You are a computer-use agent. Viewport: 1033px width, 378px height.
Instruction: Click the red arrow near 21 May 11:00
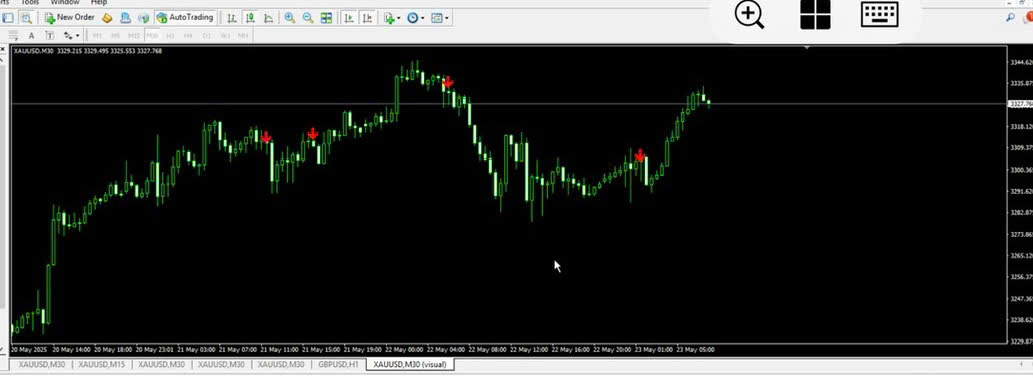pyautogui.click(x=265, y=137)
